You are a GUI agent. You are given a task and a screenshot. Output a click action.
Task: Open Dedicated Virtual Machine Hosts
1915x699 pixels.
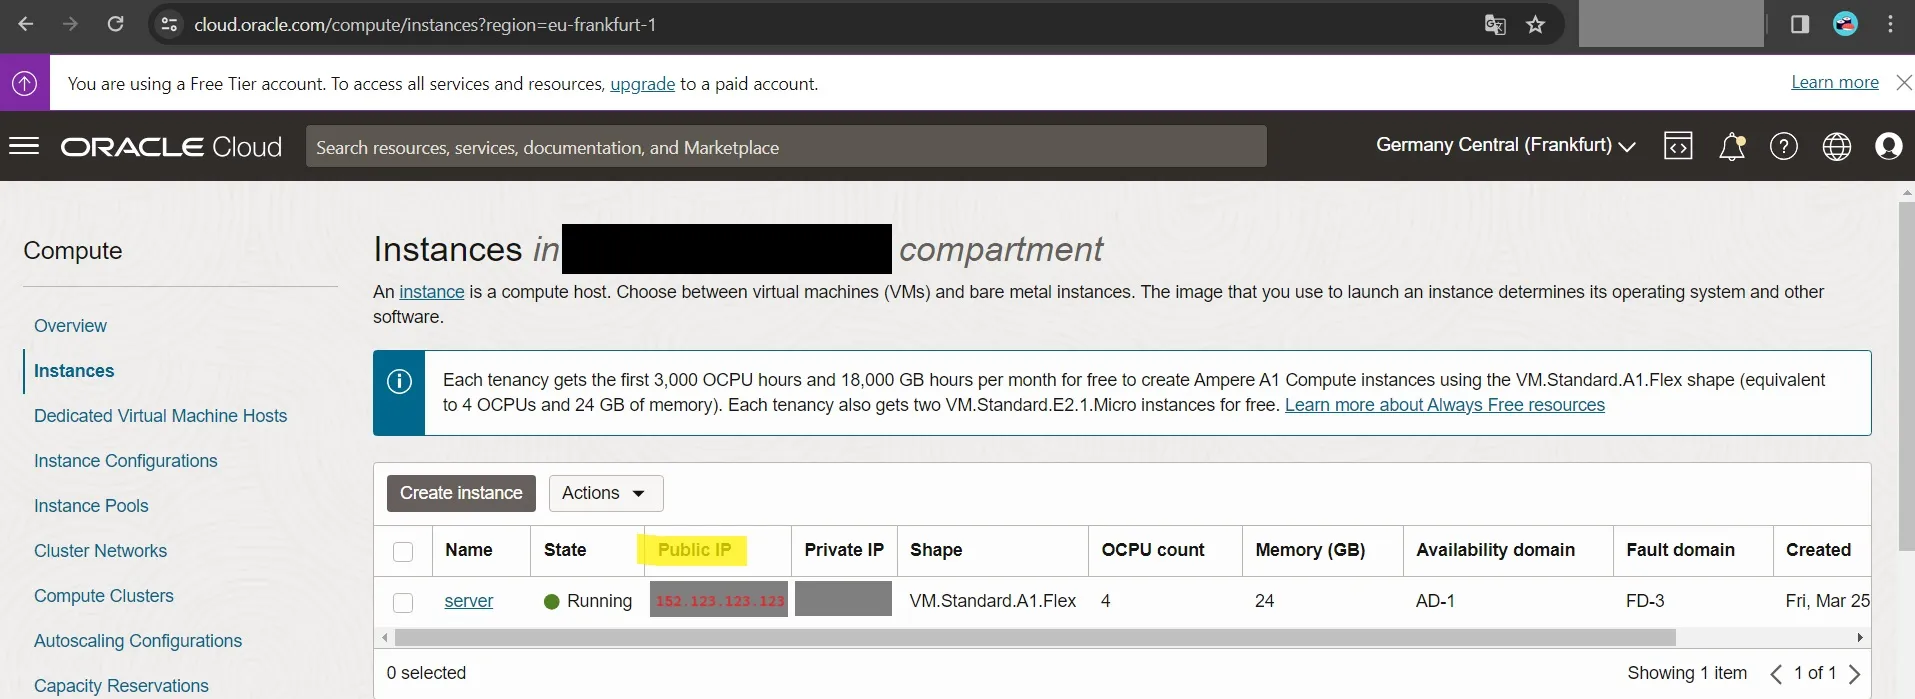coord(160,416)
